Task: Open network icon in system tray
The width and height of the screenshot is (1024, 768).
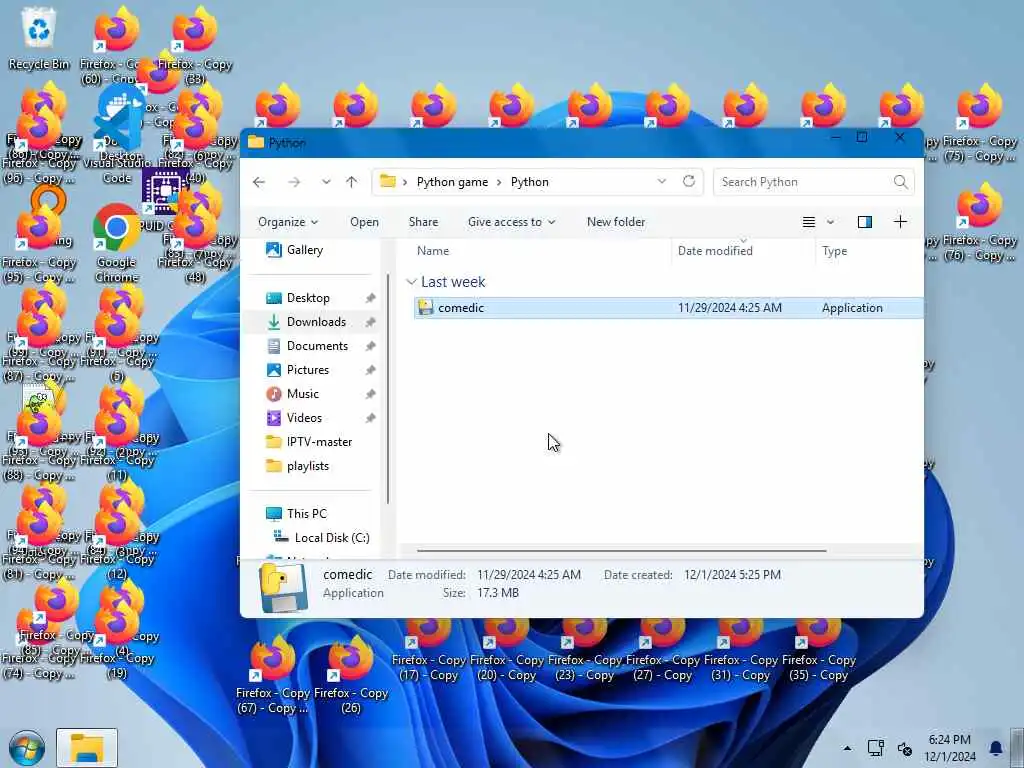Action: 875,748
